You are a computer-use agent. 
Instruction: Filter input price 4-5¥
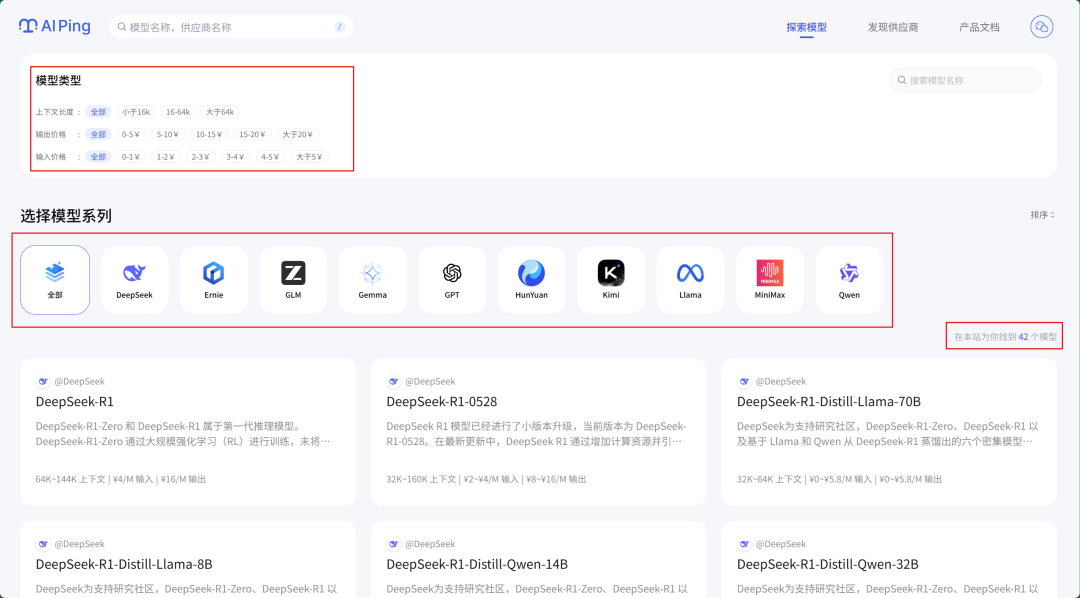coord(270,157)
